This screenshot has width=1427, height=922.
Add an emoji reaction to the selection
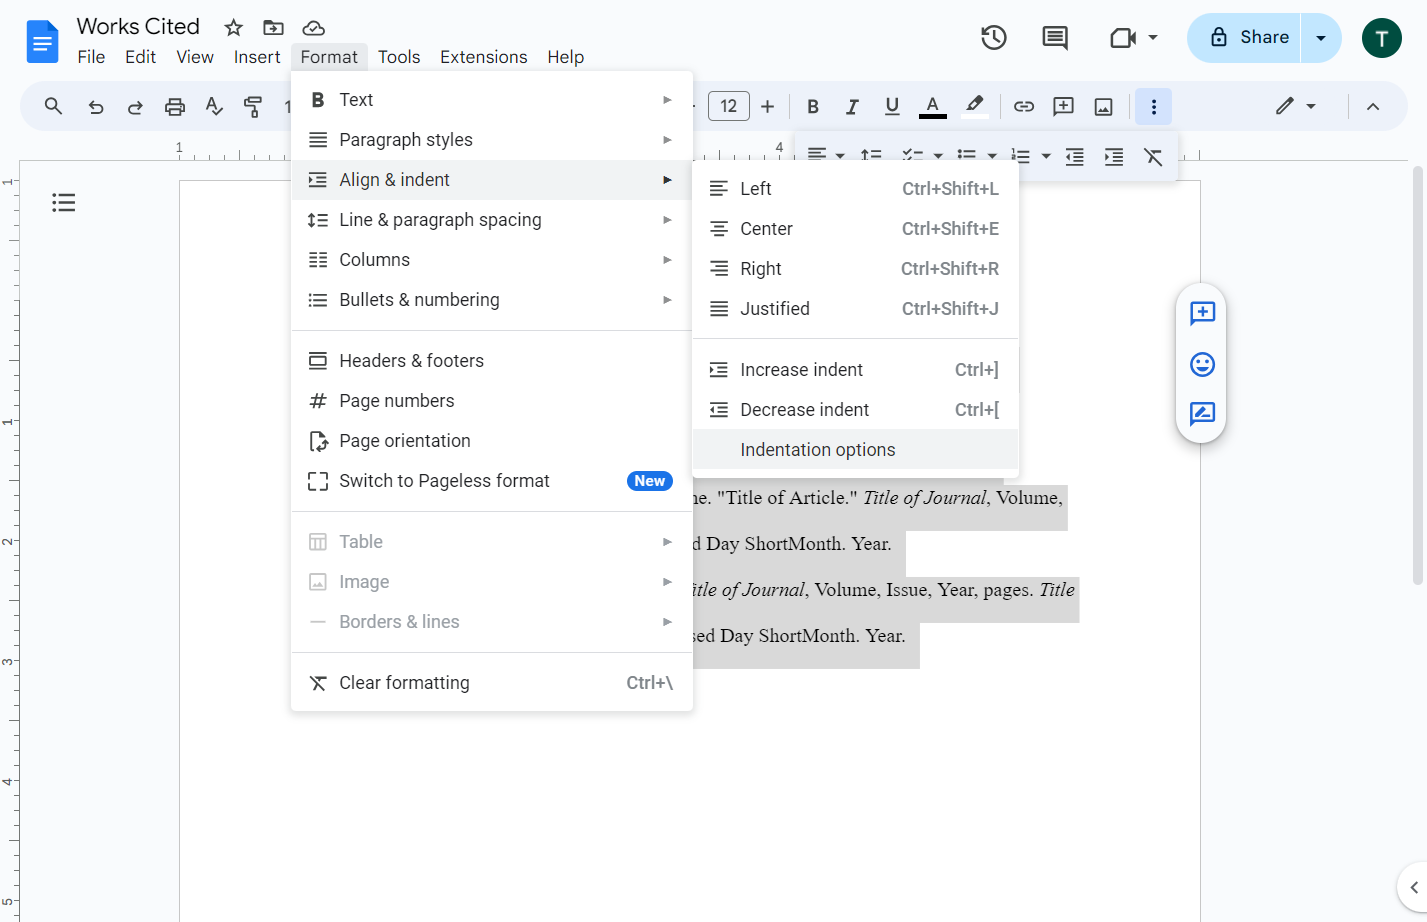tap(1202, 364)
